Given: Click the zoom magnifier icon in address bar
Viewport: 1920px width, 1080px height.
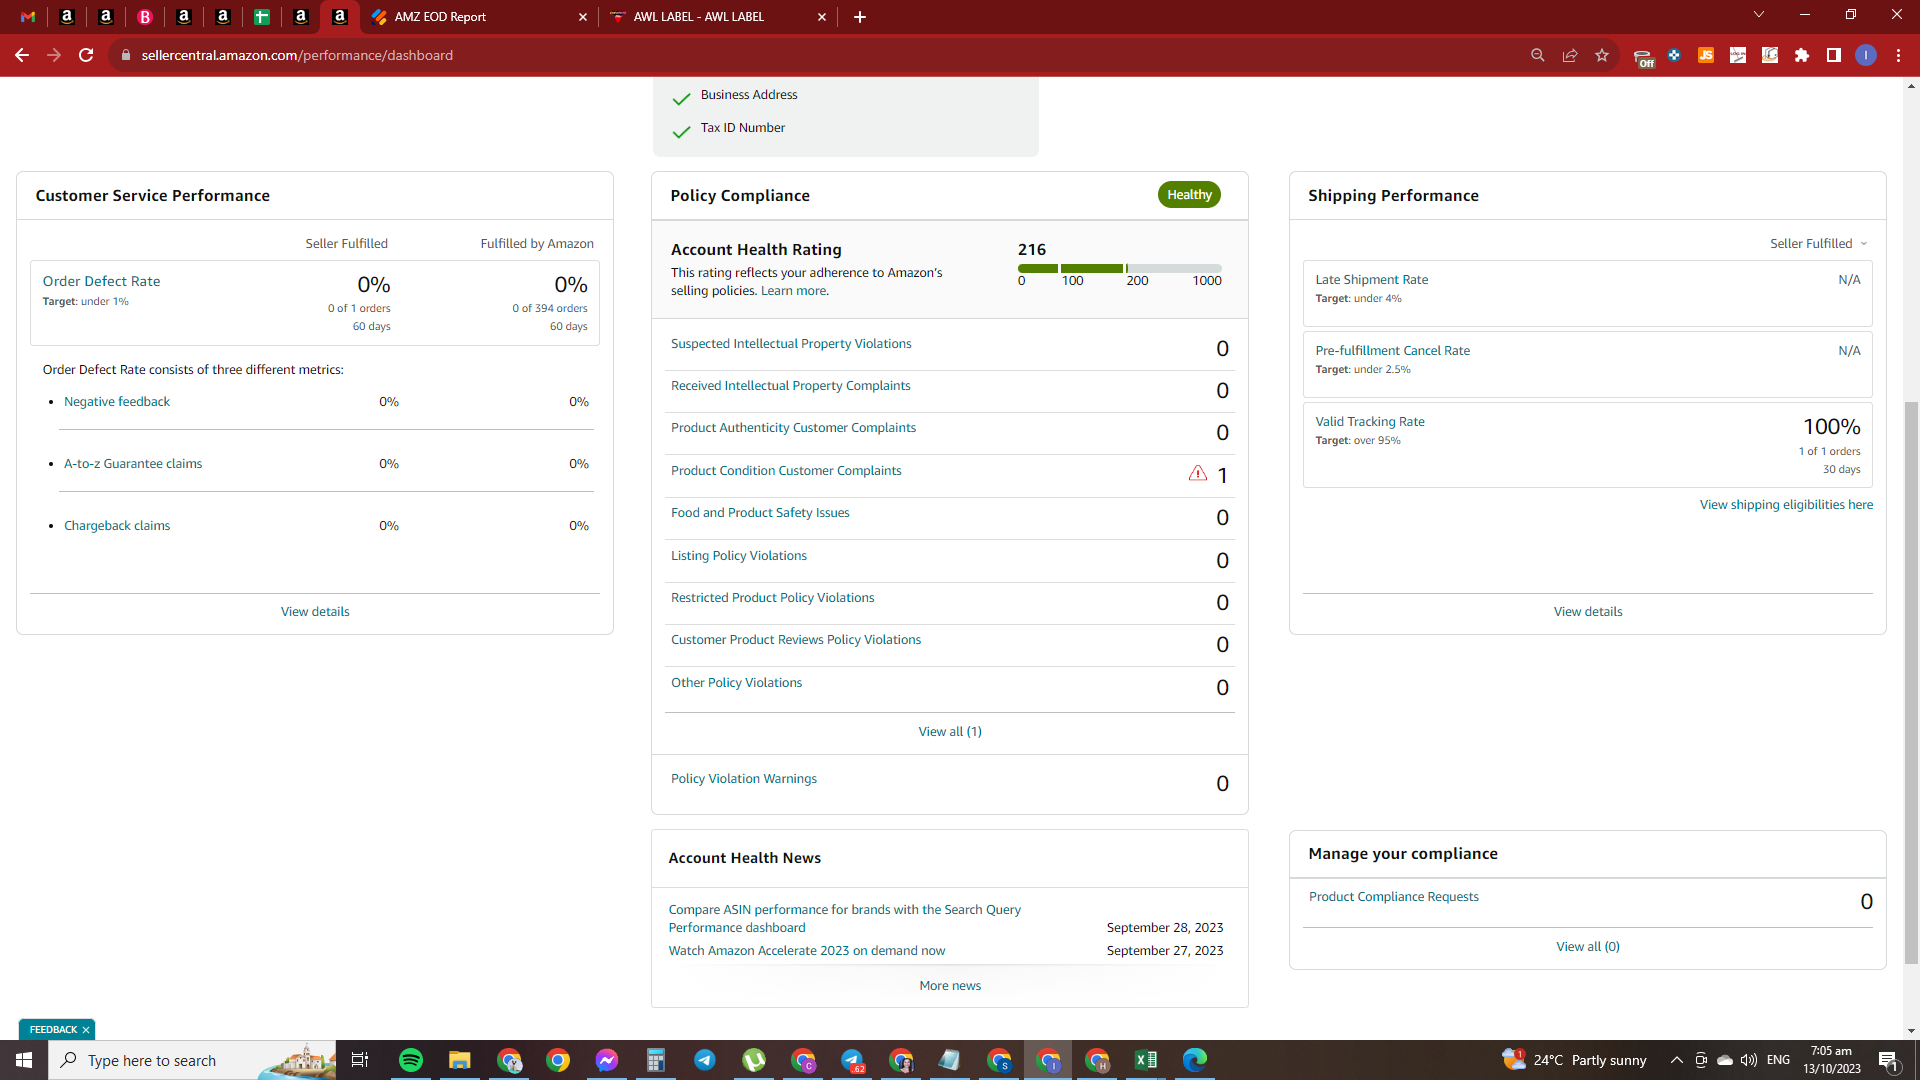Looking at the screenshot, I should pos(1538,55).
